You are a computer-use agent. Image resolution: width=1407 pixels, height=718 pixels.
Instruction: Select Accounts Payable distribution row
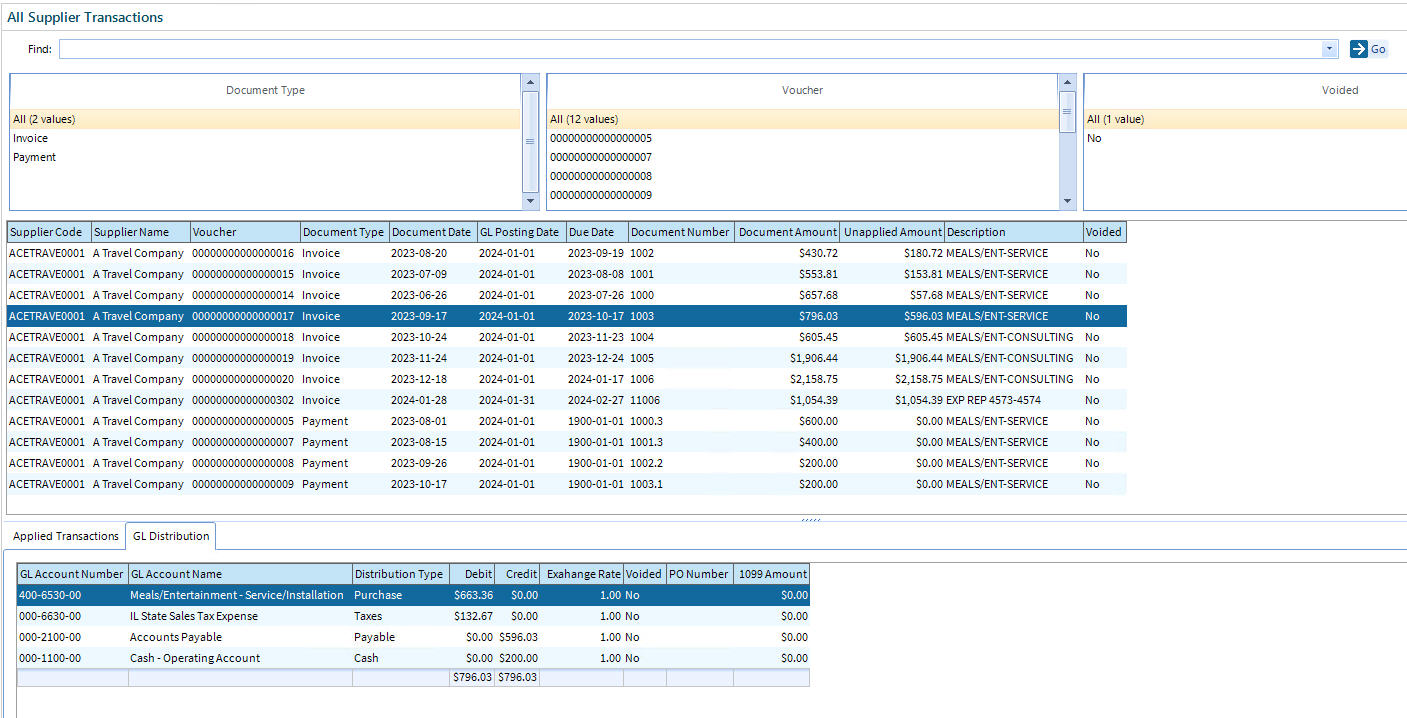point(413,637)
